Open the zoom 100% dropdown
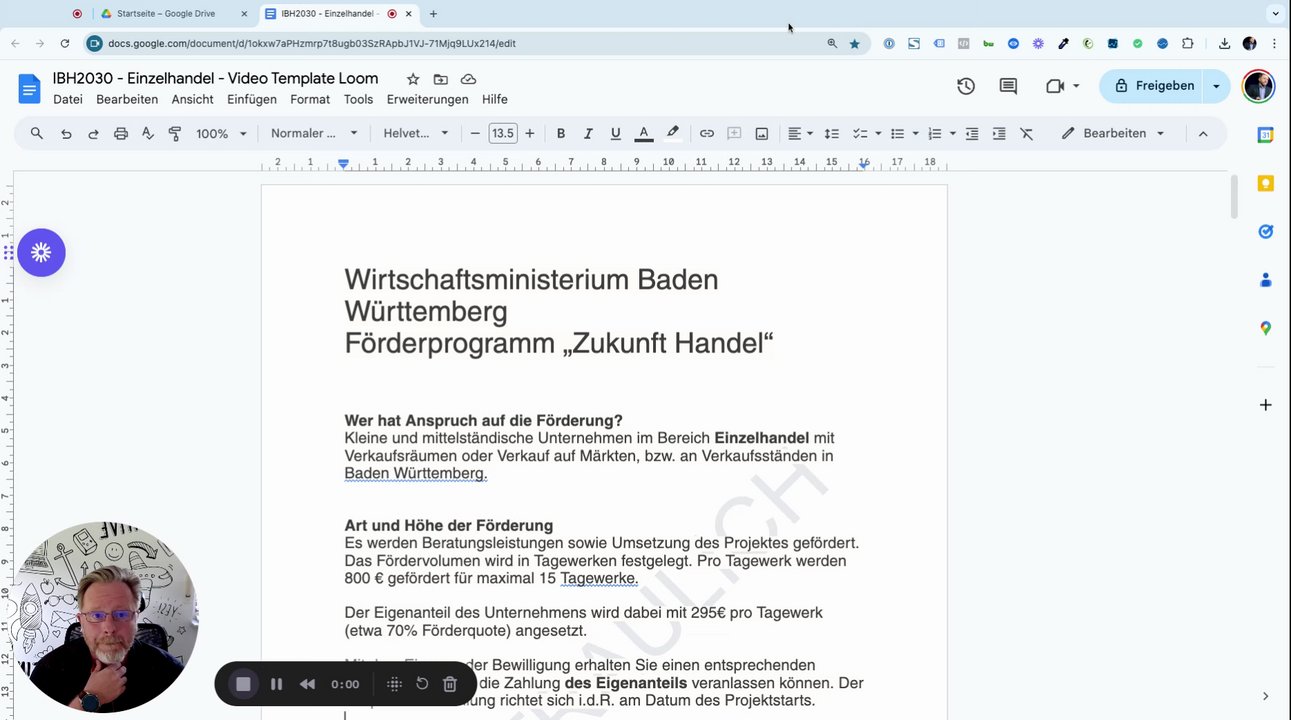This screenshot has width=1291, height=720. pos(221,133)
